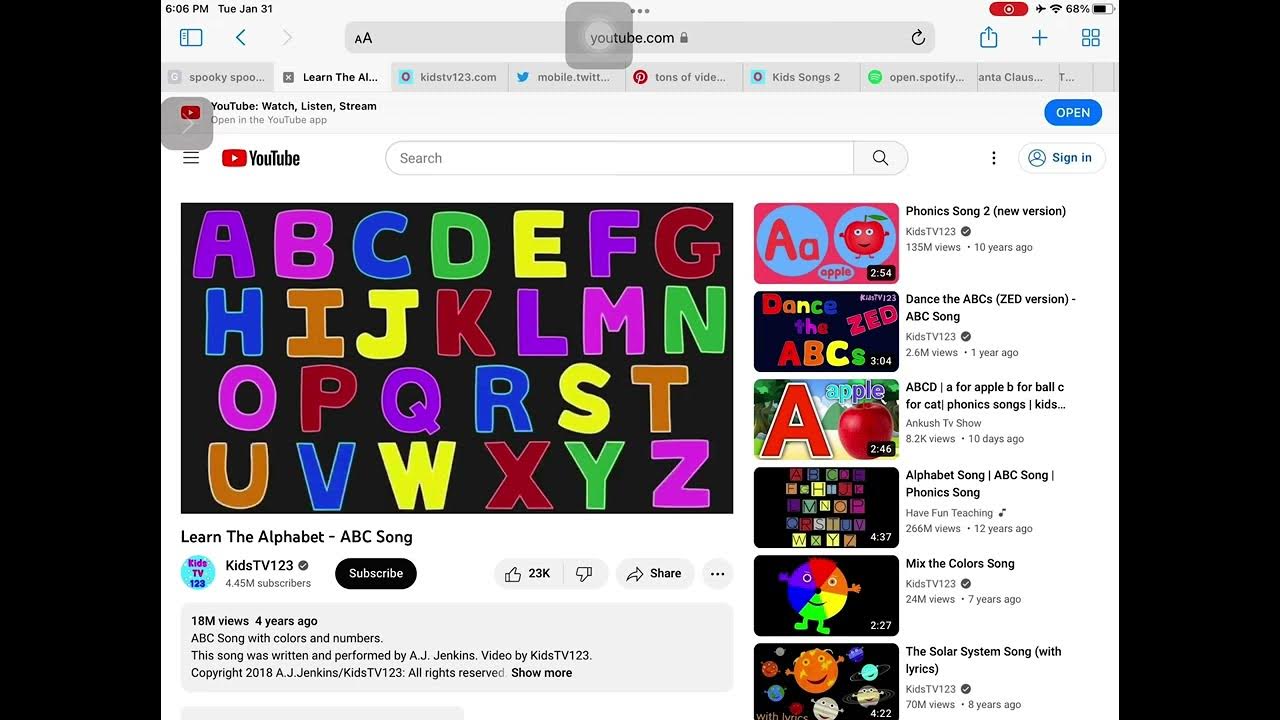Focus the YouTube search field

(620, 158)
